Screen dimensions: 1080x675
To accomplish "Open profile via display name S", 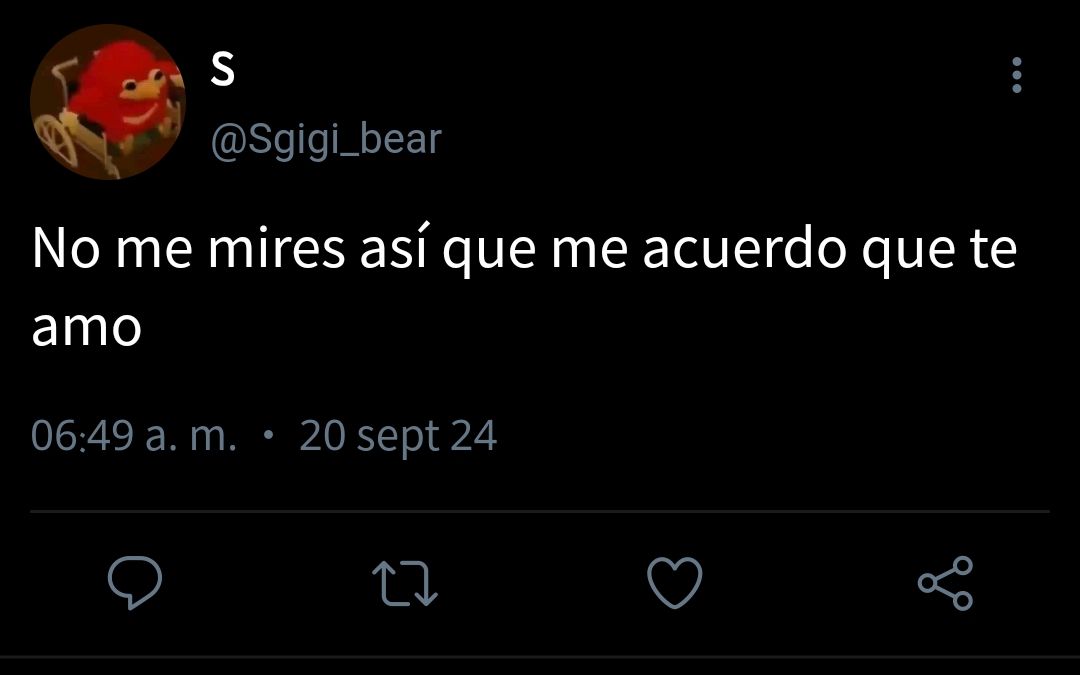I will 222,69.
